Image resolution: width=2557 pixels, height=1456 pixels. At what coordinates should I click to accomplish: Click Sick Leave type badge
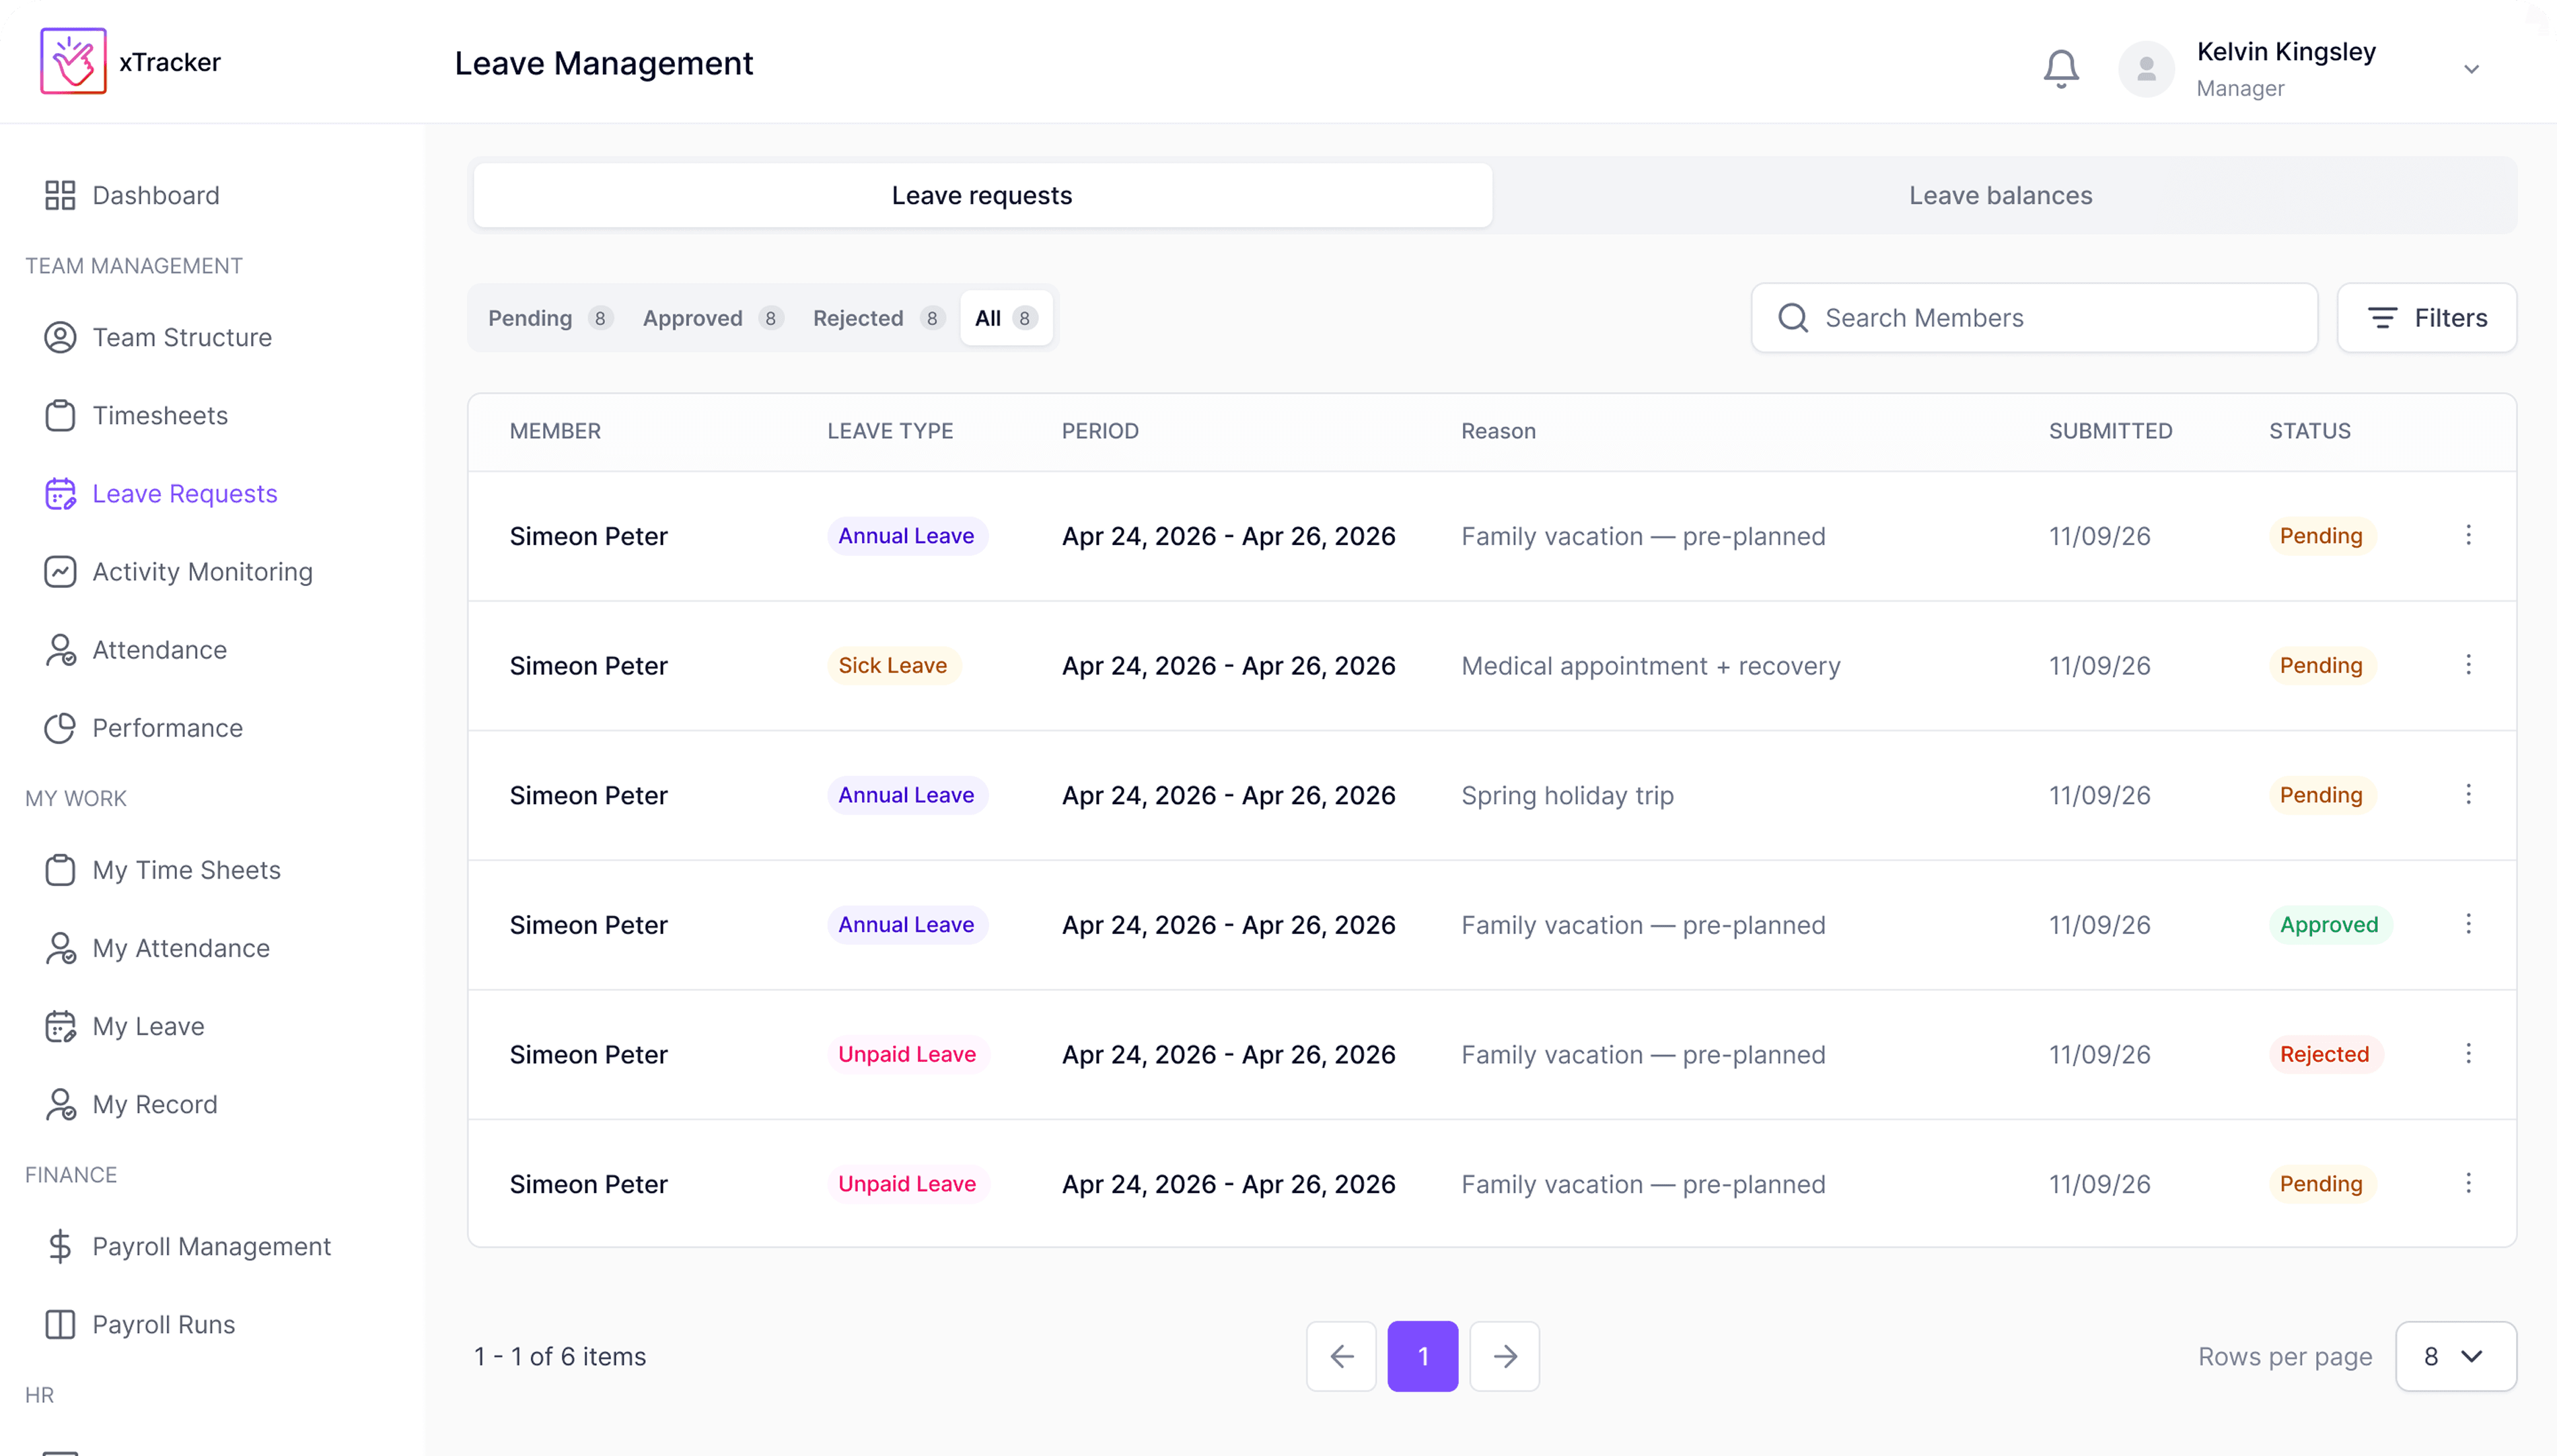[x=893, y=665]
